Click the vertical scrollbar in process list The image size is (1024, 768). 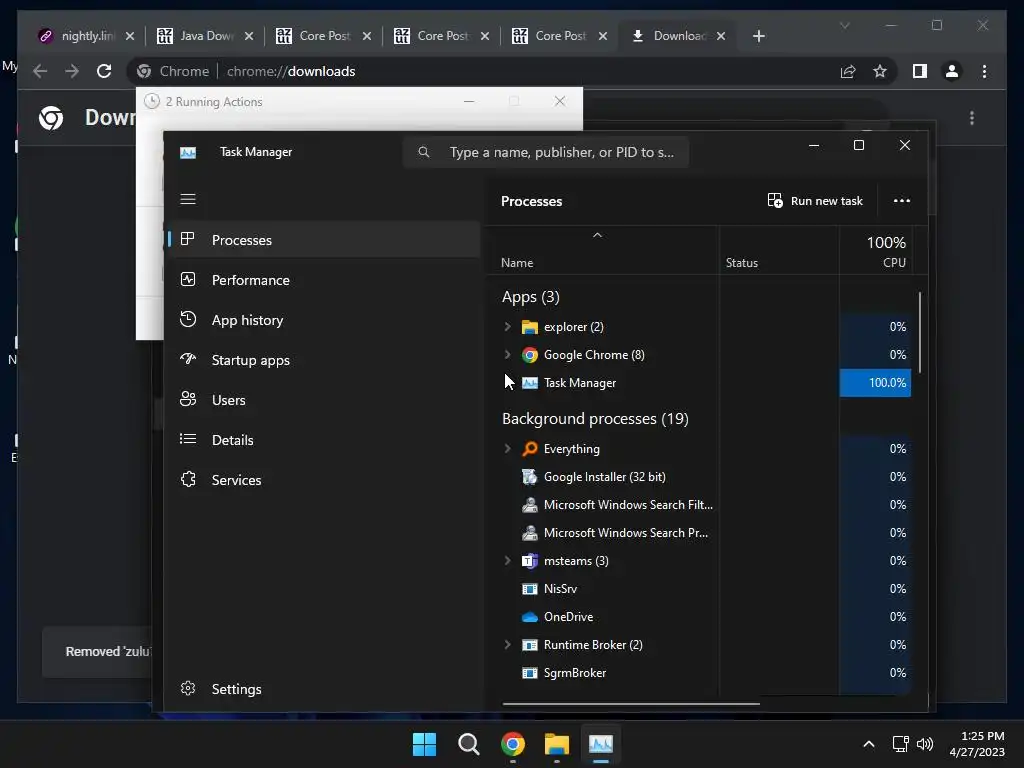point(920,332)
